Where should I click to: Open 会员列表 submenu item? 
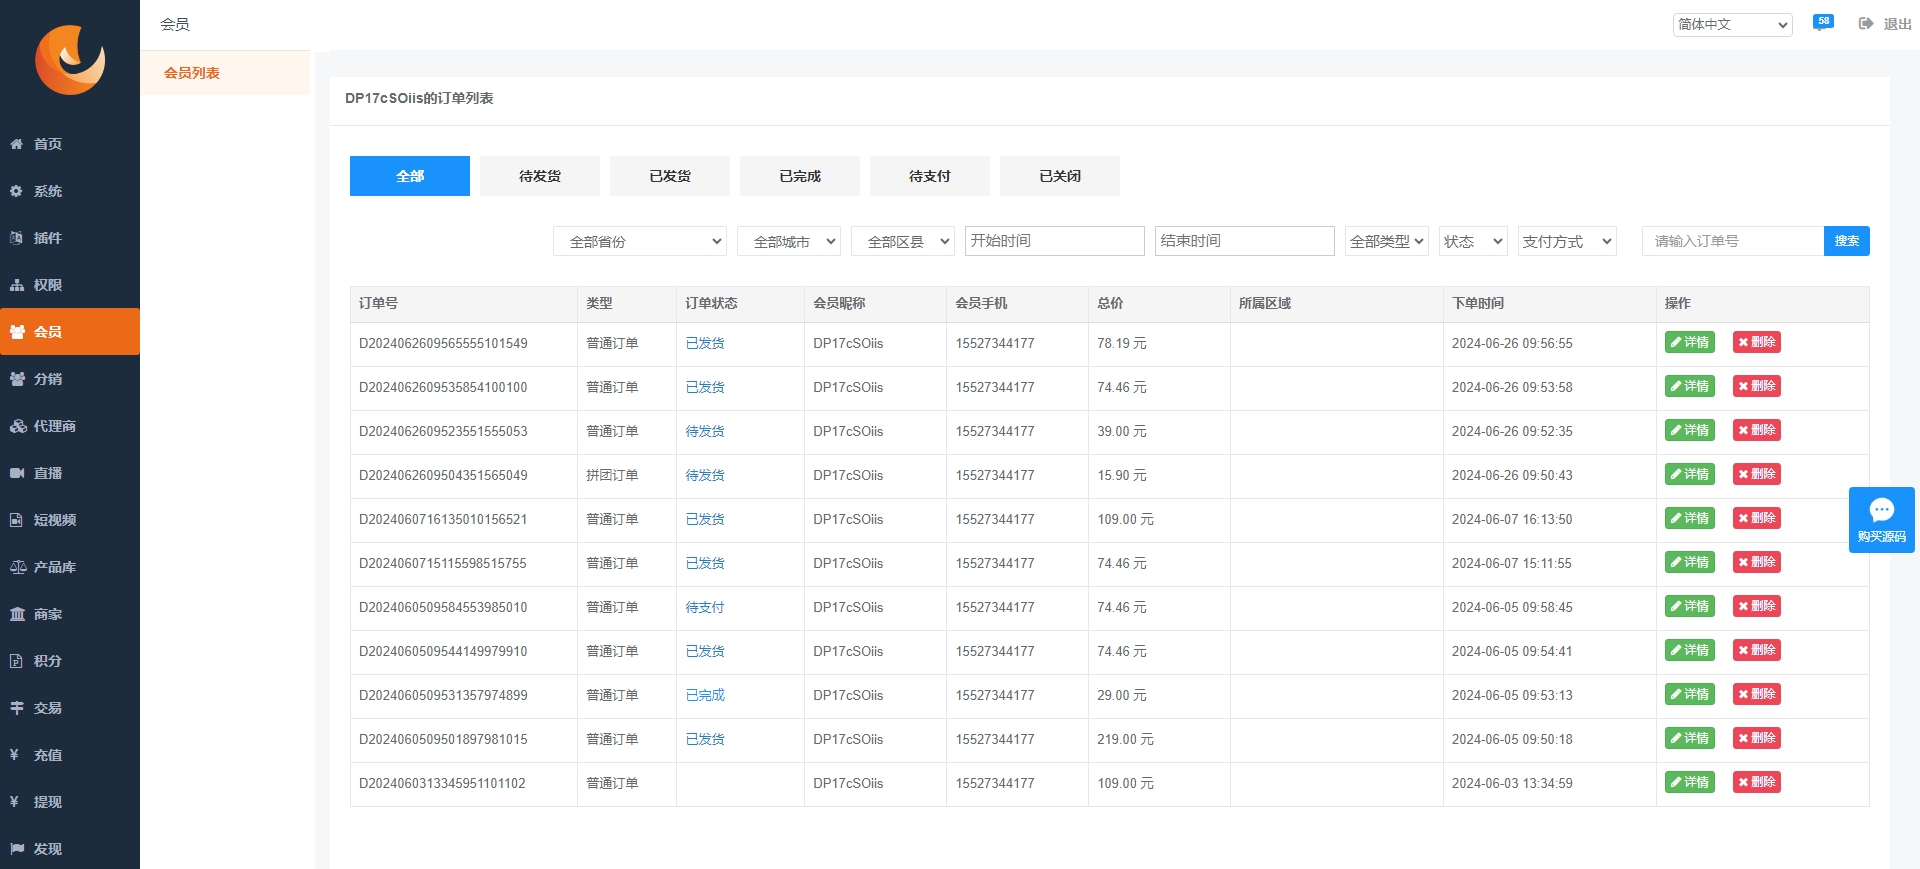225,73
